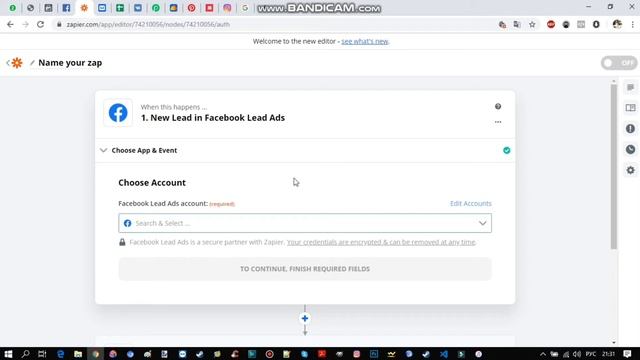Click the browser back arrow
Image resolution: width=640 pixels, height=360 pixels.
point(10,24)
